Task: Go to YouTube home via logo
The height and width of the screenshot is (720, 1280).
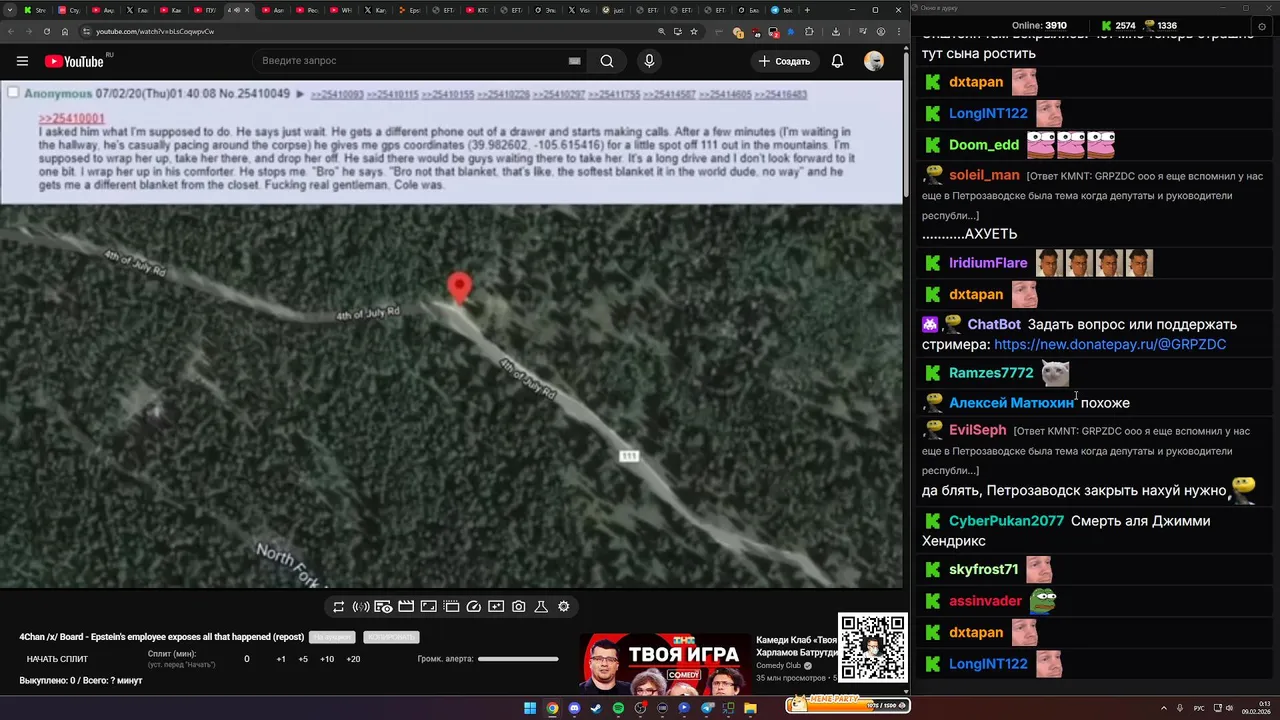Action: [x=74, y=61]
